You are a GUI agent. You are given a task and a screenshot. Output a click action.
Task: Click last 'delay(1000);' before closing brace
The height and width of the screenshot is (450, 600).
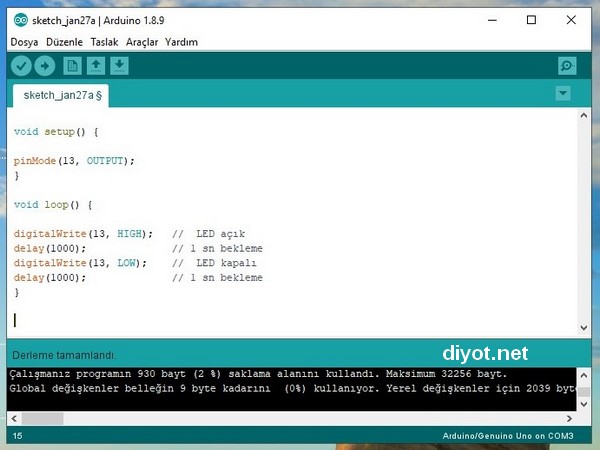(x=50, y=278)
